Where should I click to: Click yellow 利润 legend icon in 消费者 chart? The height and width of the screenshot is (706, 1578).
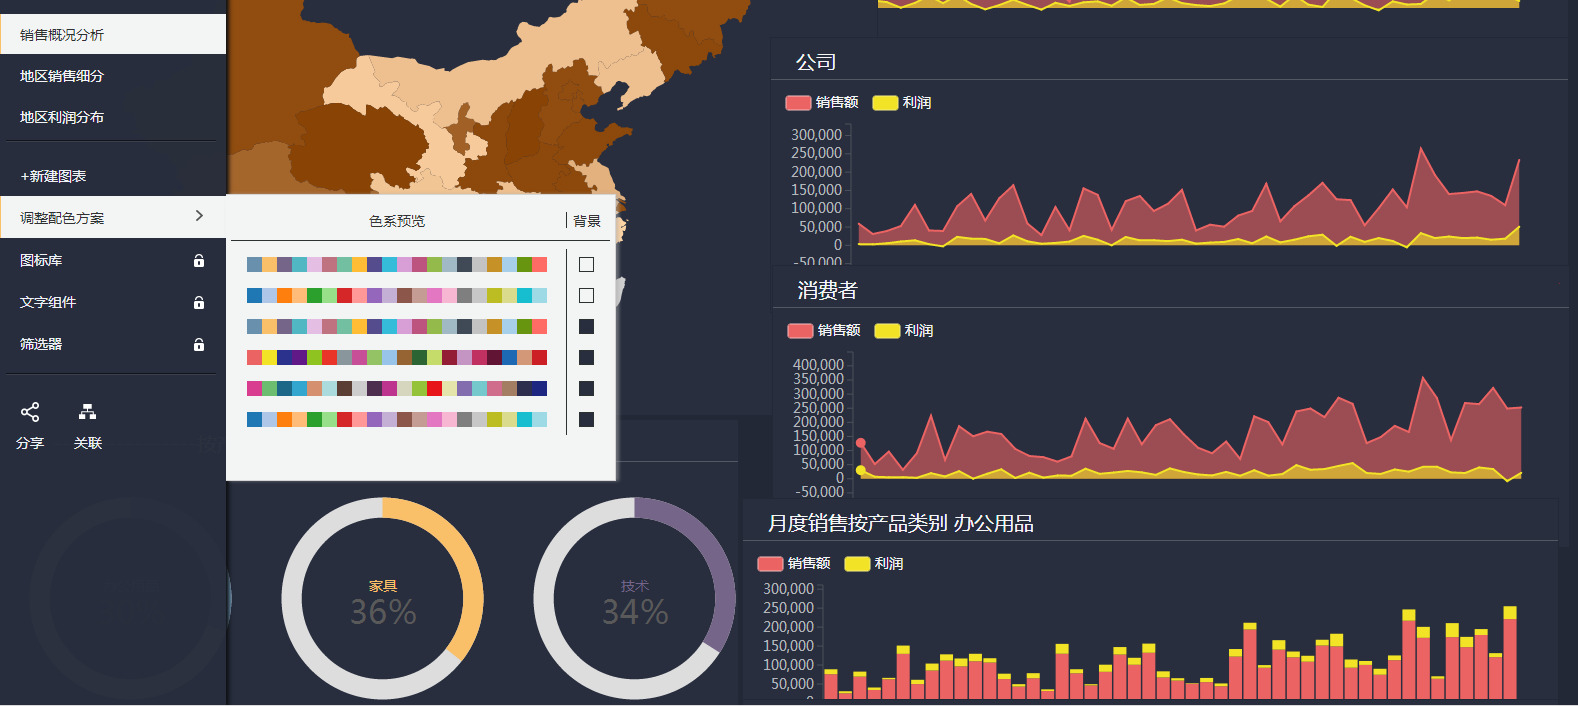pos(887,331)
